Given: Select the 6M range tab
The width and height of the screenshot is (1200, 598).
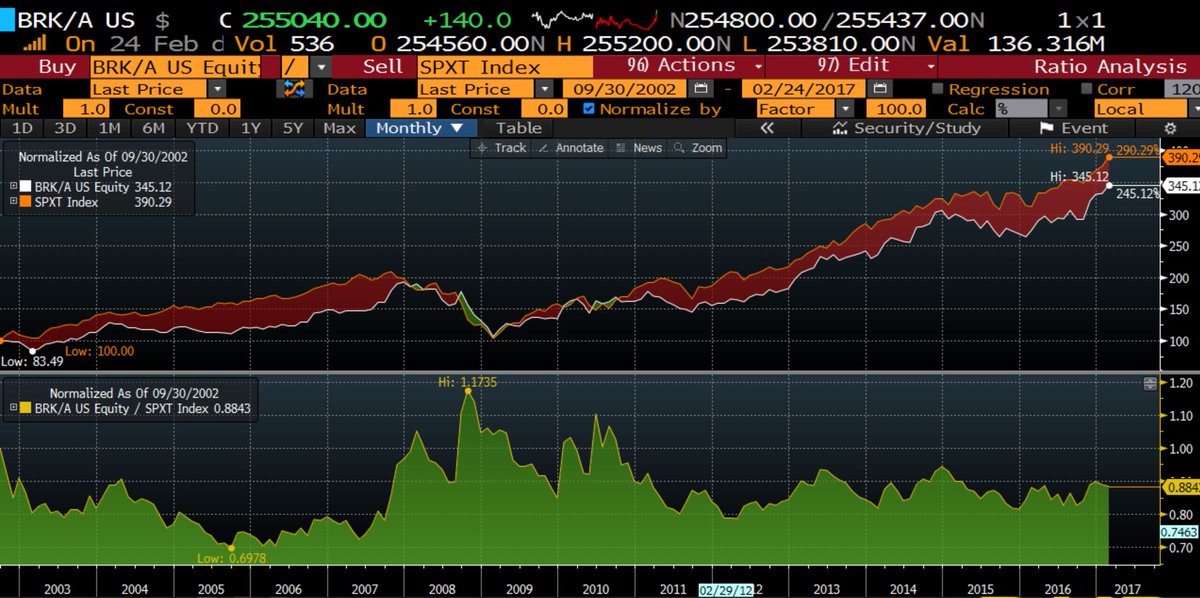Looking at the screenshot, I should [x=154, y=128].
